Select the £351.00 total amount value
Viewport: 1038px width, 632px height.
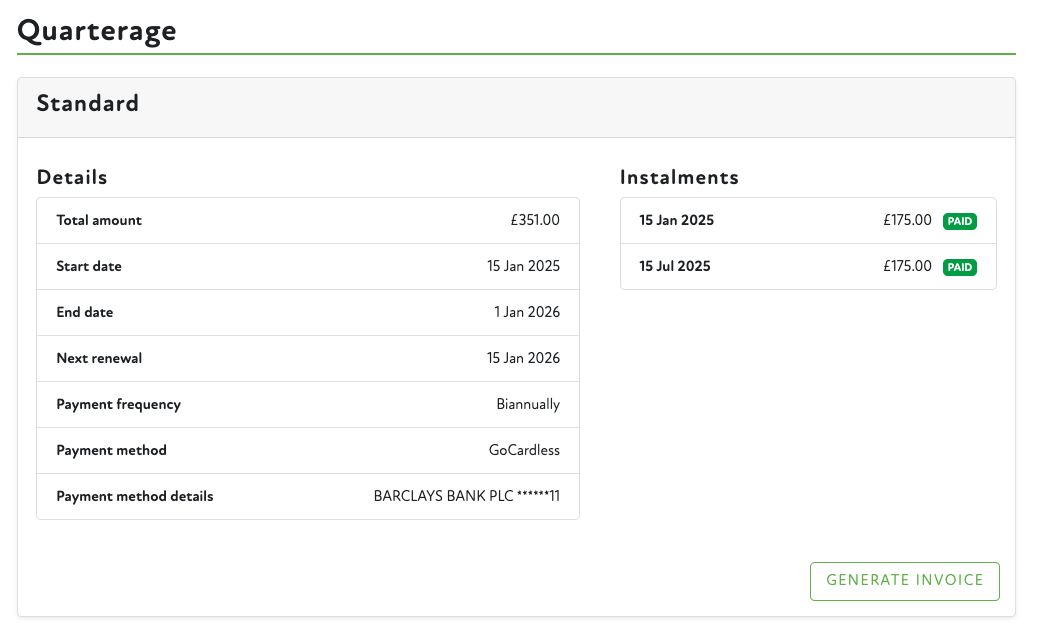coord(535,221)
